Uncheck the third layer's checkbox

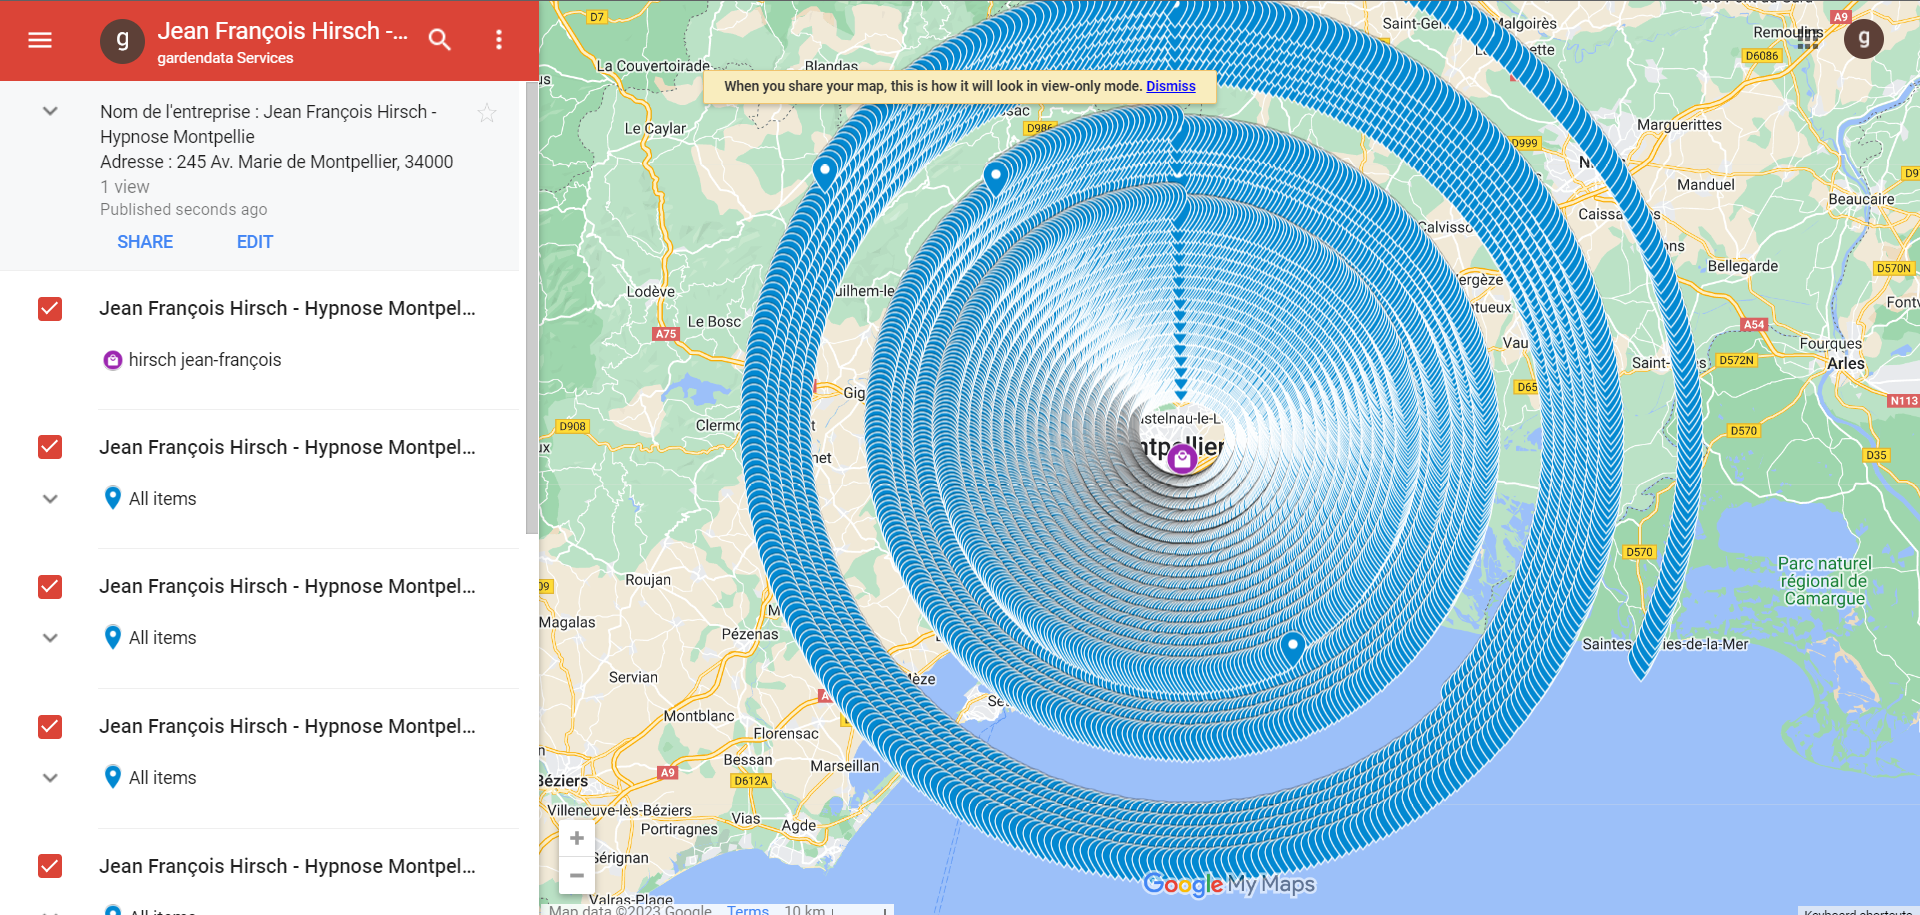coord(50,587)
